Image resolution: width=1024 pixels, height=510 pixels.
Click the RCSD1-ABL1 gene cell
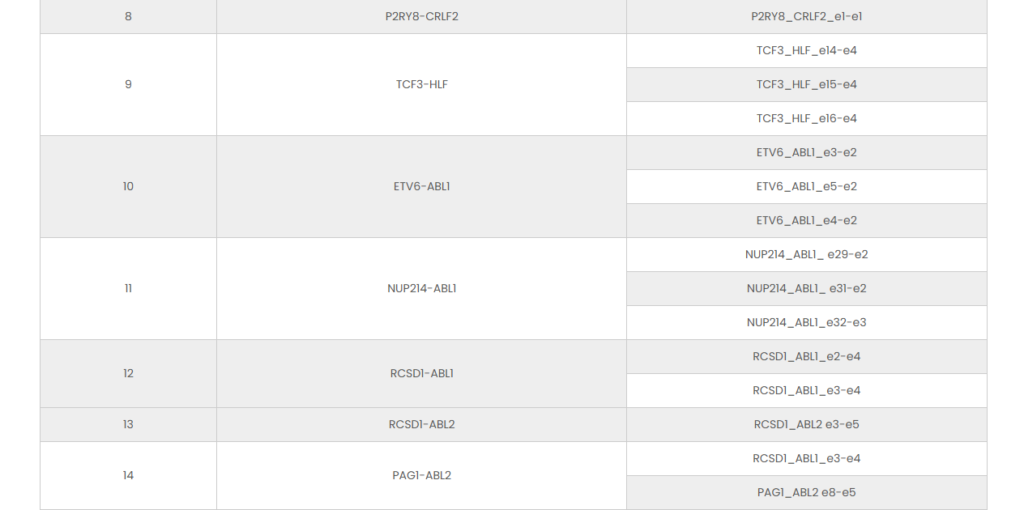(x=421, y=374)
